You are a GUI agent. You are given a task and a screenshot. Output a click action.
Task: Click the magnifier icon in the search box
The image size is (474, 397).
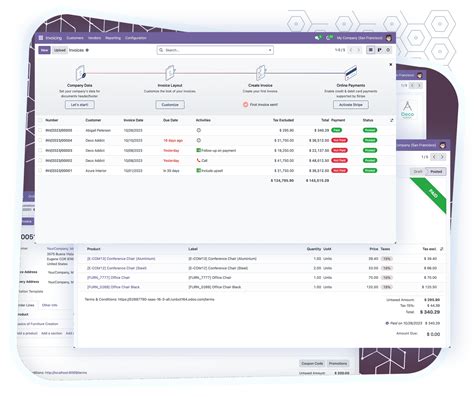pyautogui.click(x=161, y=50)
